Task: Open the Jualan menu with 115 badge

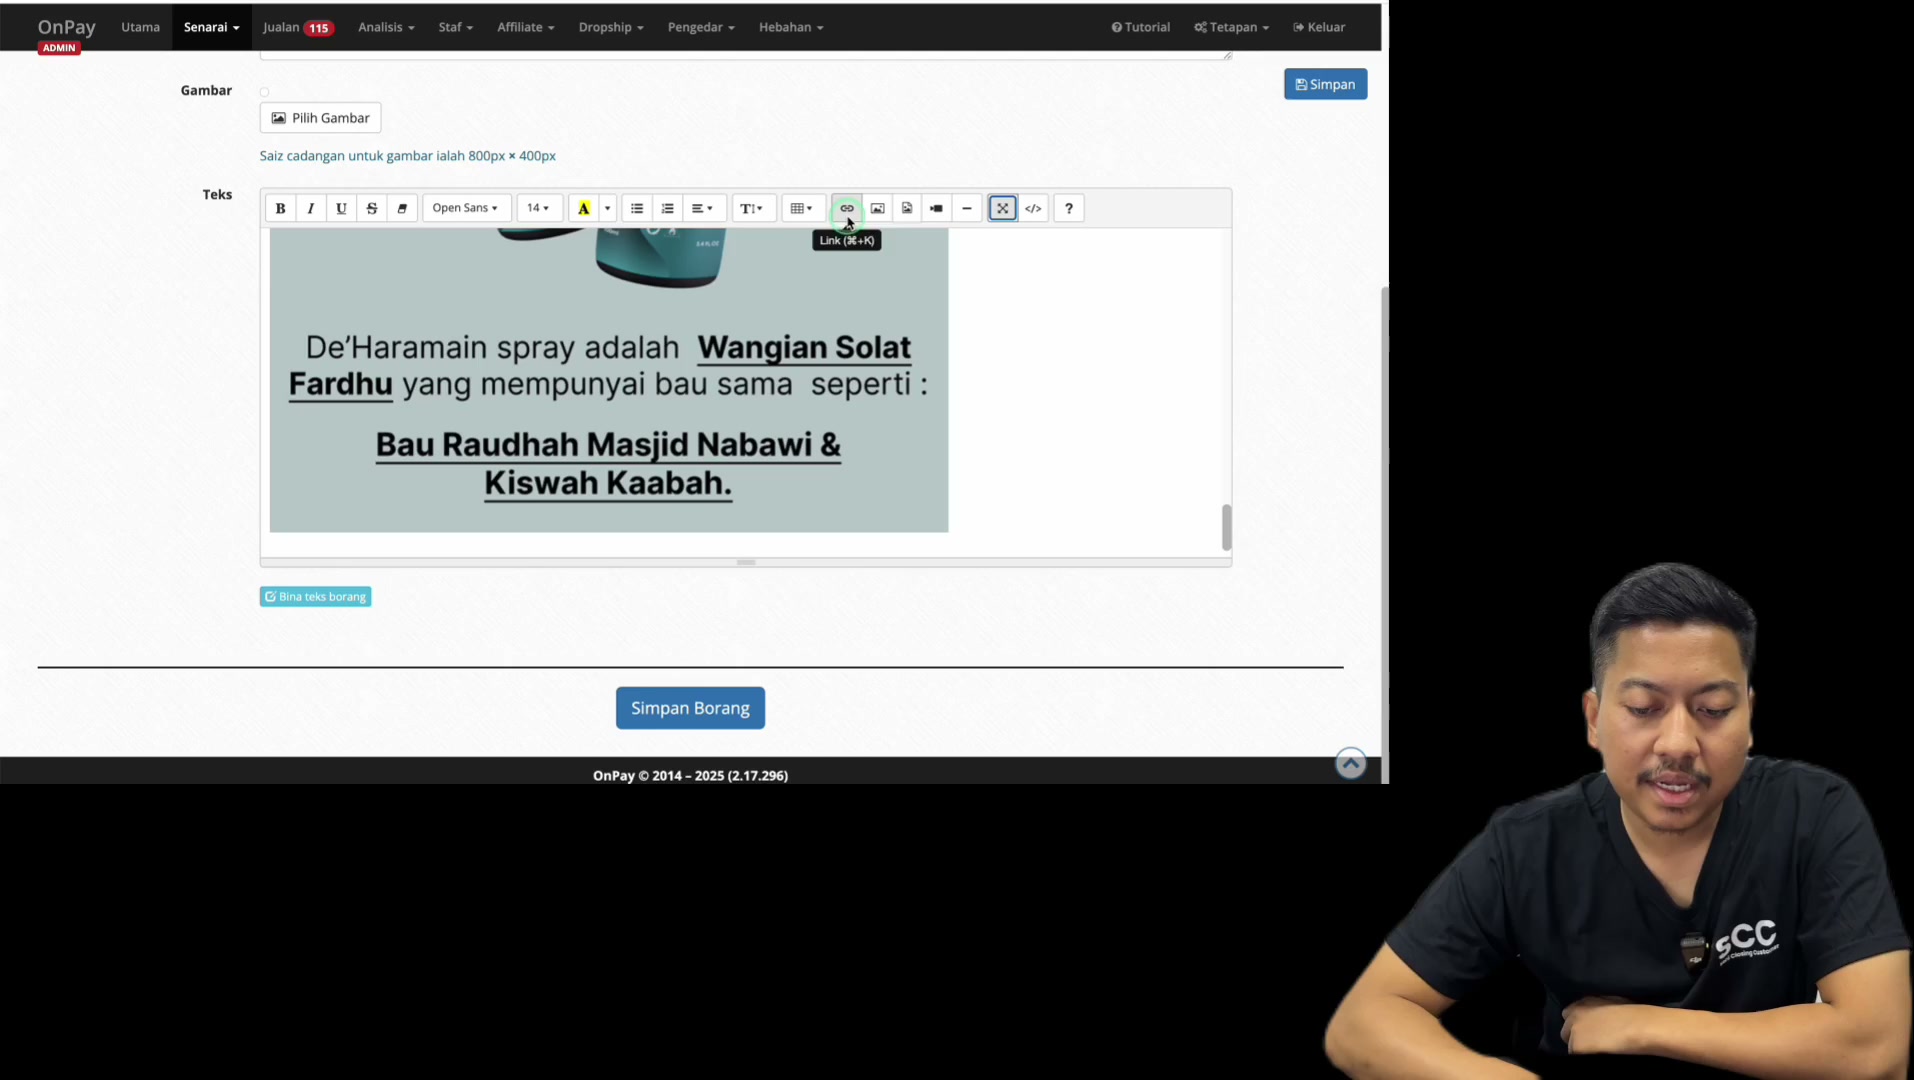Action: (x=298, y=27)
